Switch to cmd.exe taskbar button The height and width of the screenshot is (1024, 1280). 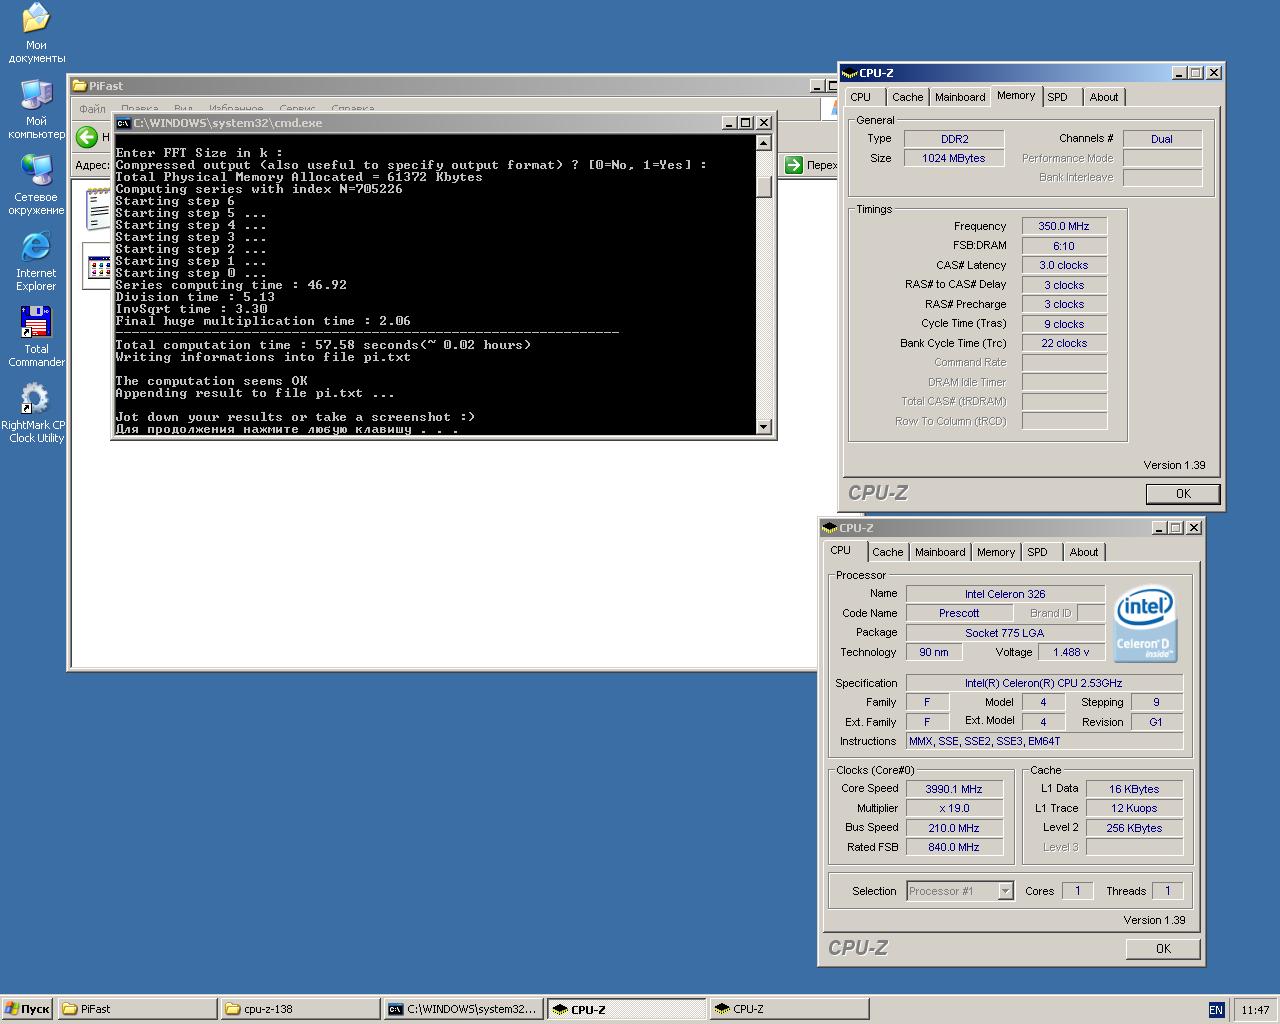click(x=463, y=1009)
